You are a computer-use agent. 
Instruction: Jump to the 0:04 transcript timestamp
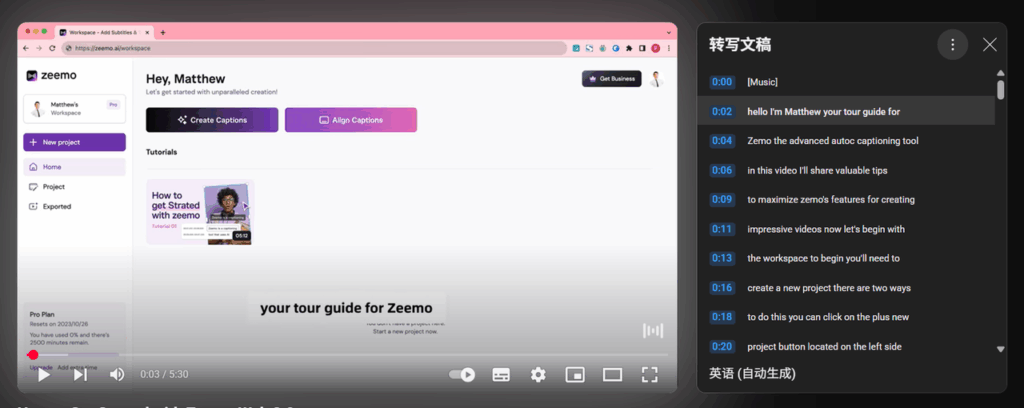(x=722, y=141)
